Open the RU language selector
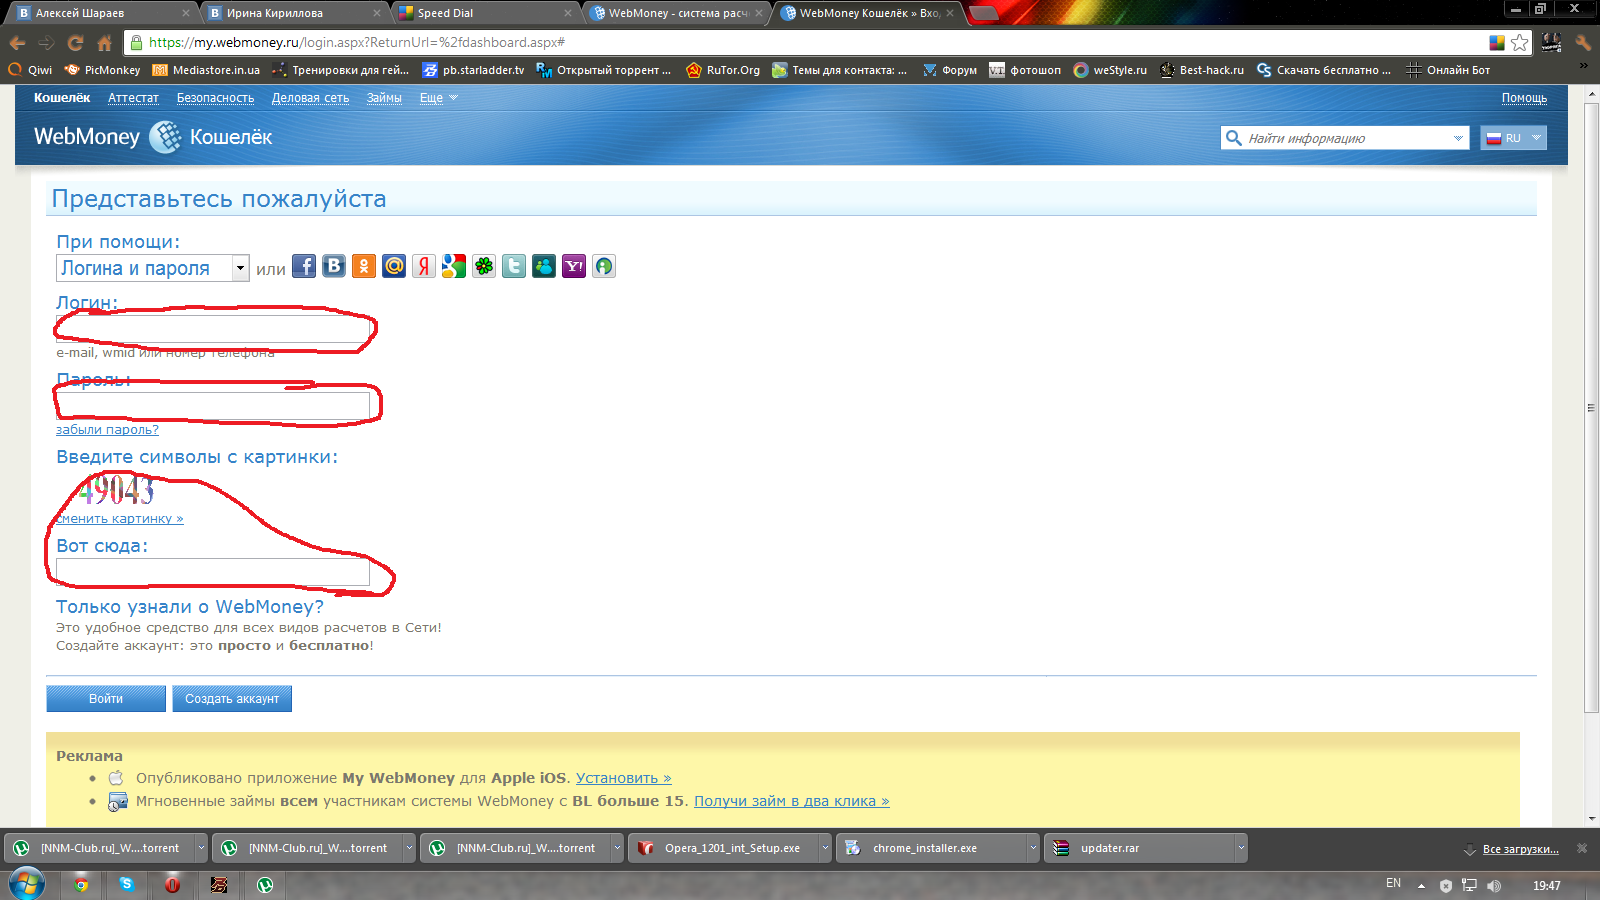Image resolution: width=1600 pixels, height=900 pixels. pos(1513,138)
